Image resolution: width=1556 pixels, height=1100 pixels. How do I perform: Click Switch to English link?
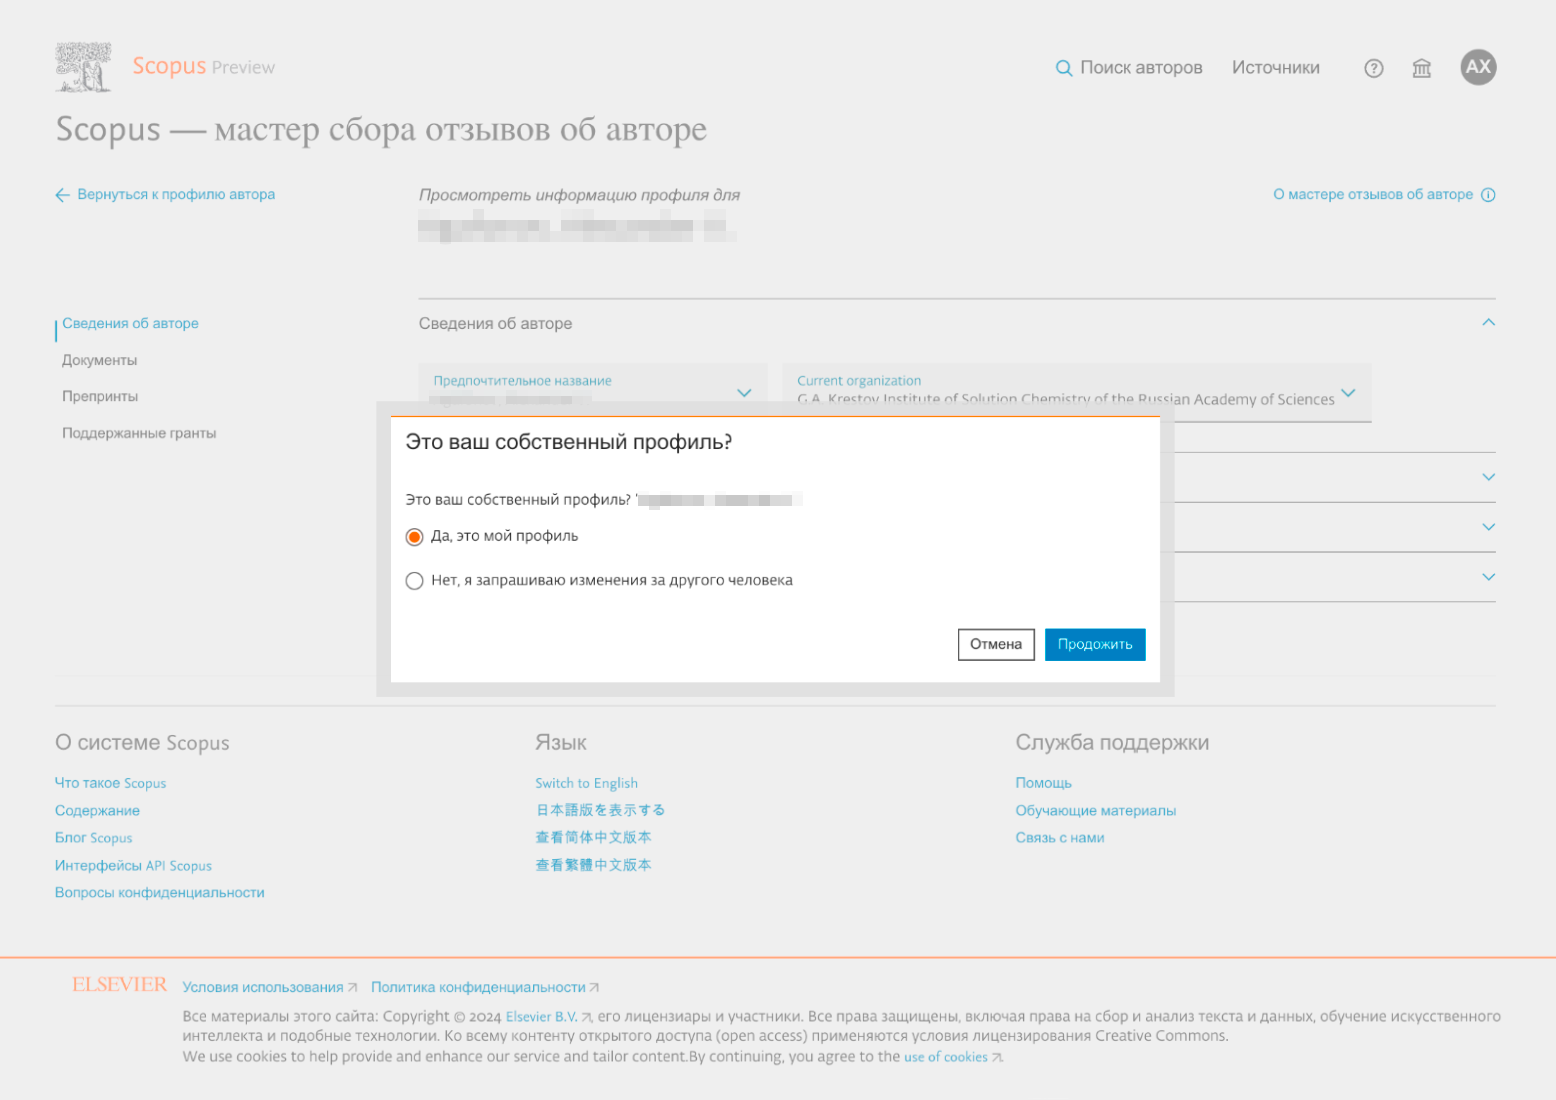[586, 783]
